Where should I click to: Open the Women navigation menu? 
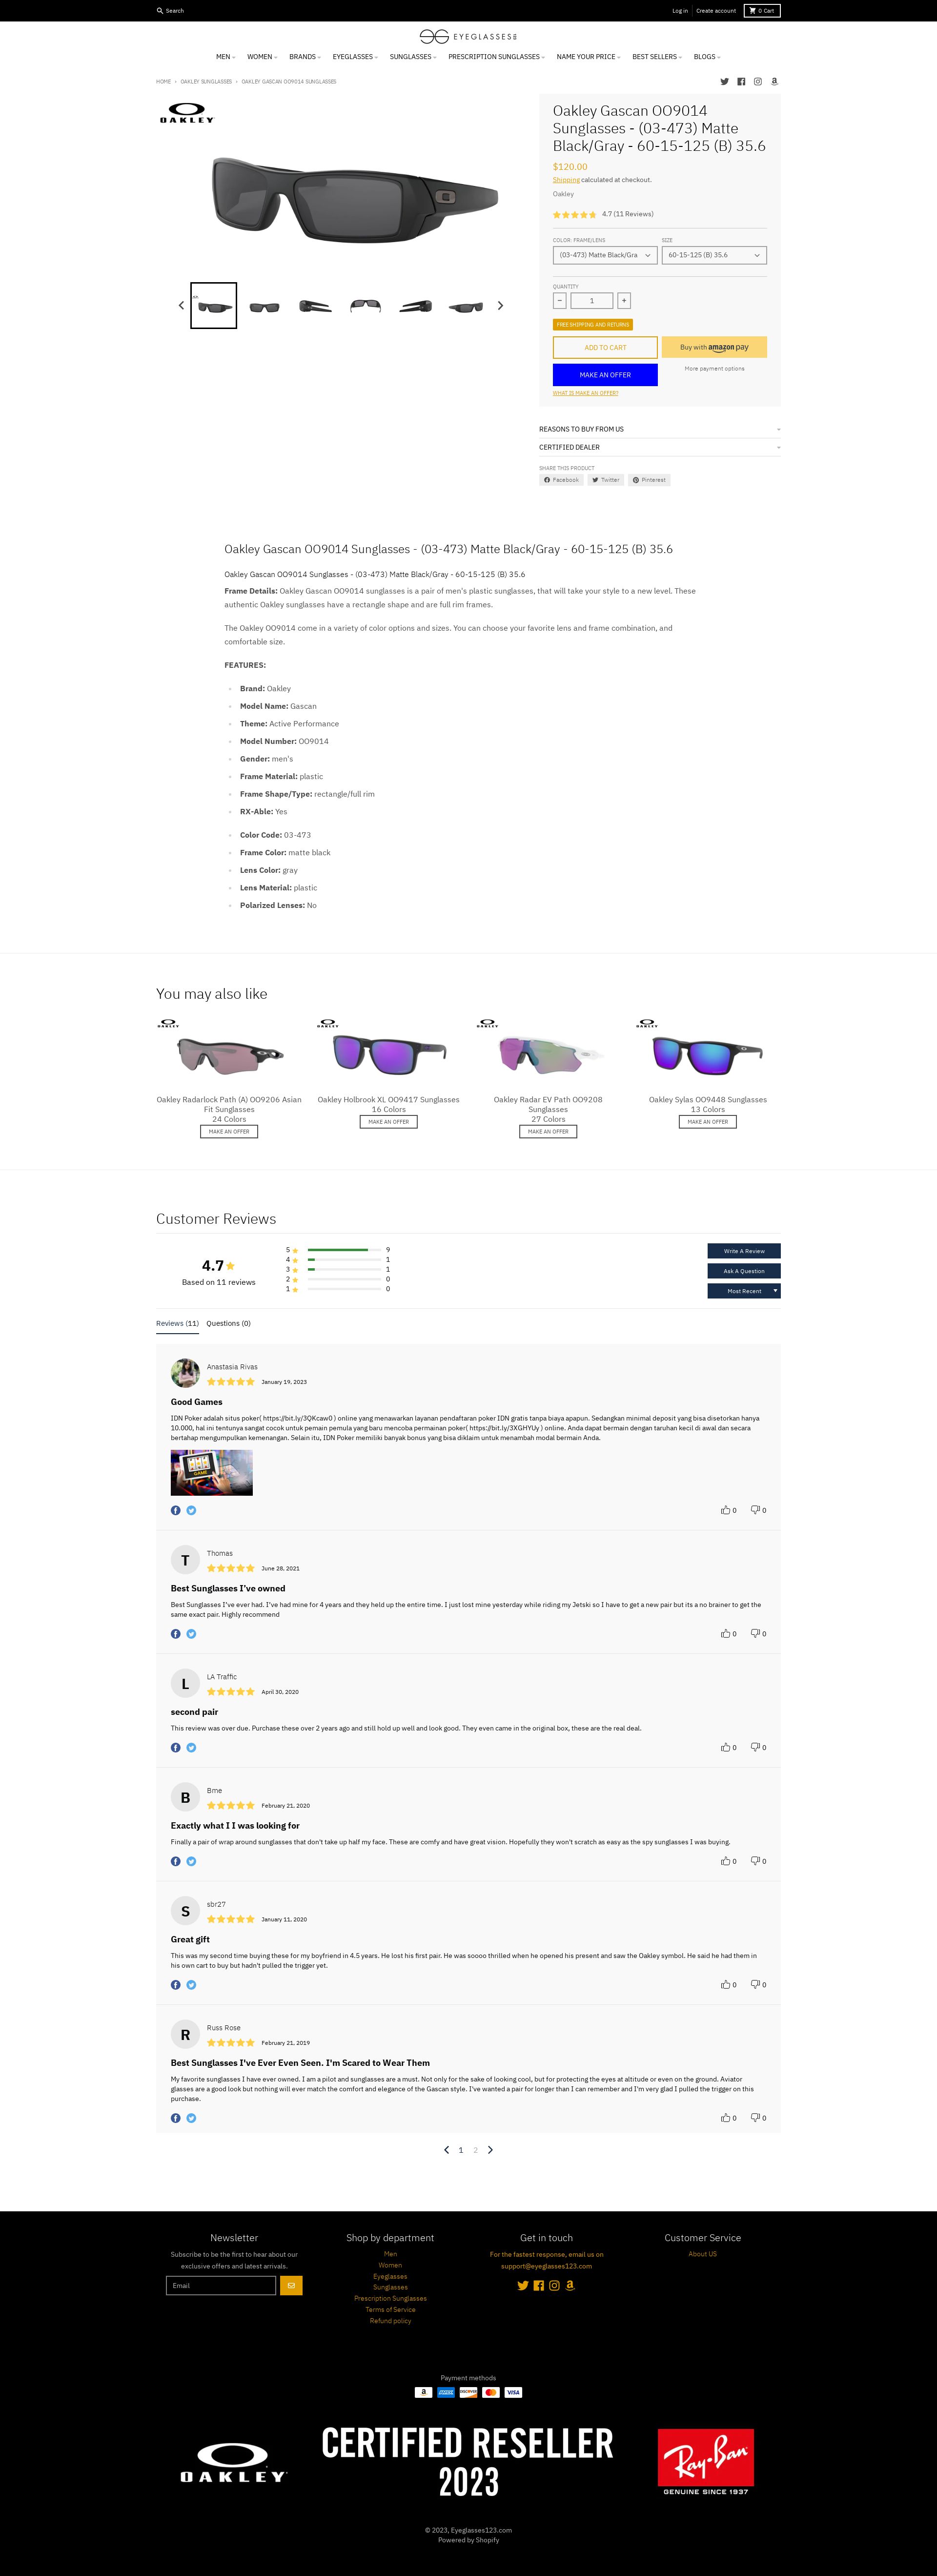coord(262,57)
